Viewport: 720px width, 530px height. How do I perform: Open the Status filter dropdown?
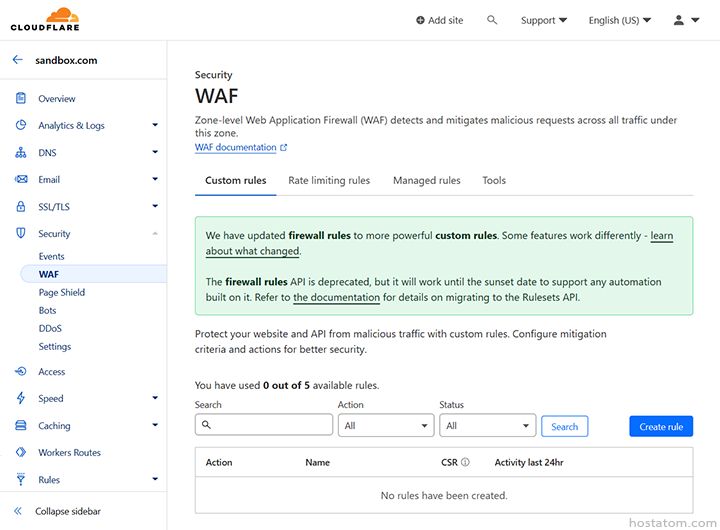pyautogui.click(x=487, y=425)
